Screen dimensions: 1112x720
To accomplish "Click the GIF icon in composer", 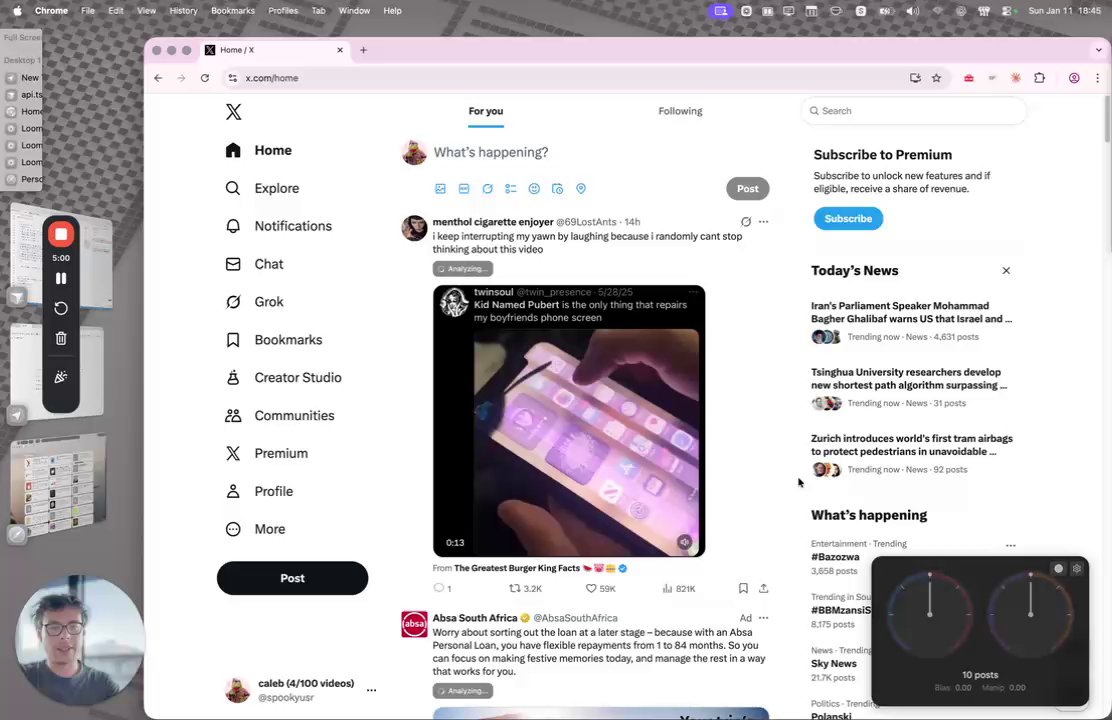I will pyautogui.click(x=464, y=189).
